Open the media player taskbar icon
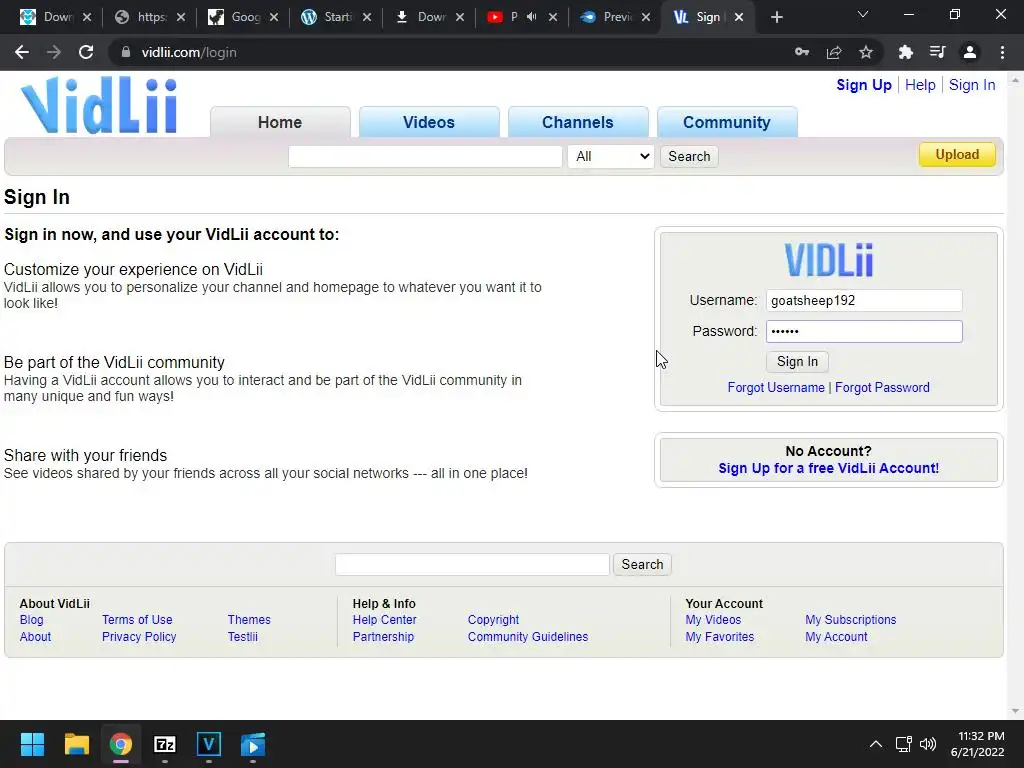 click(253, 744)
